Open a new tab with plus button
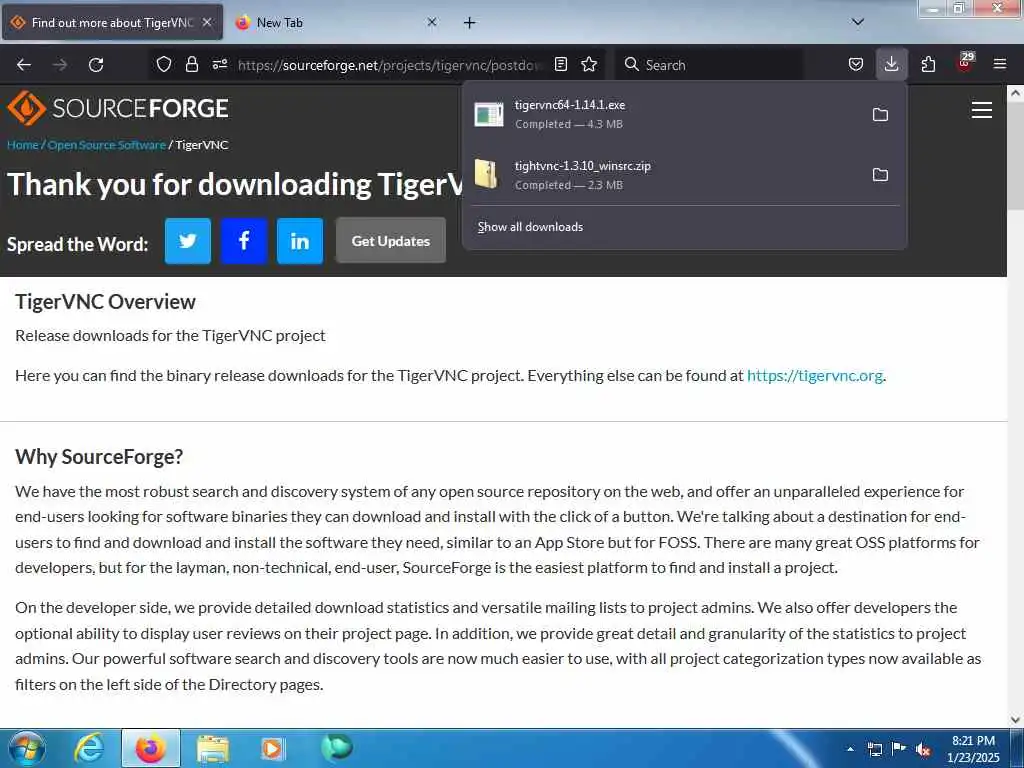Viewport: 1024px width, 768px height. pos(470,23)
